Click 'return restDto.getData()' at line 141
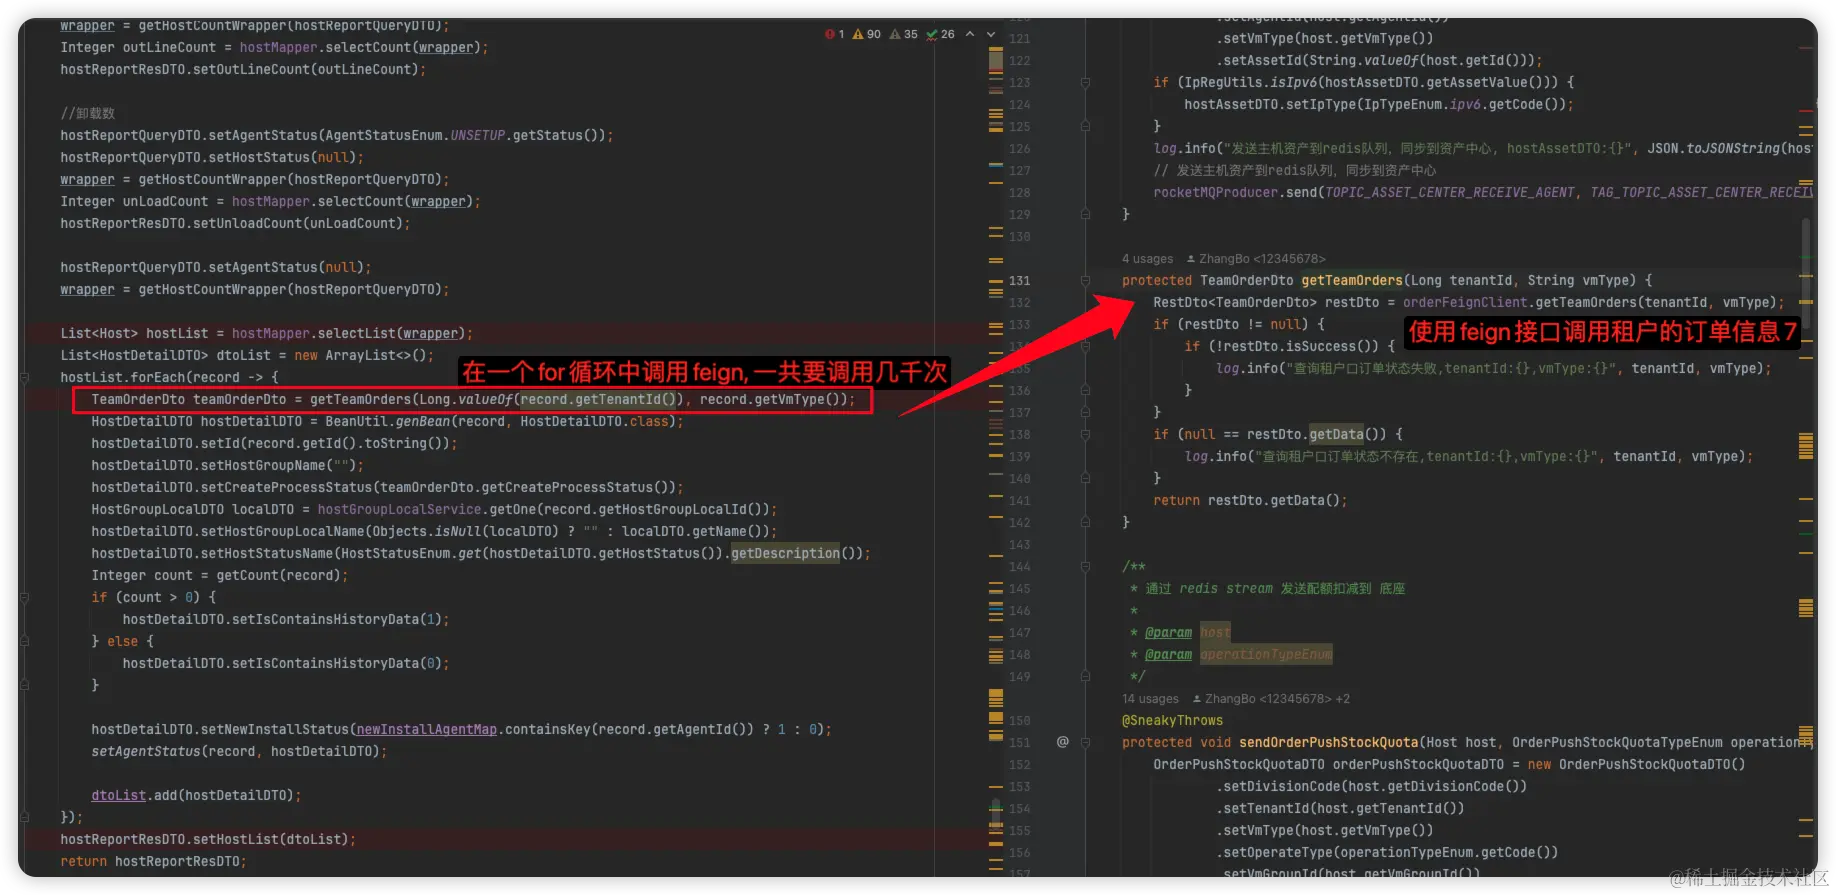This screenshot has width=1836, height=895. pos(1246,501)
